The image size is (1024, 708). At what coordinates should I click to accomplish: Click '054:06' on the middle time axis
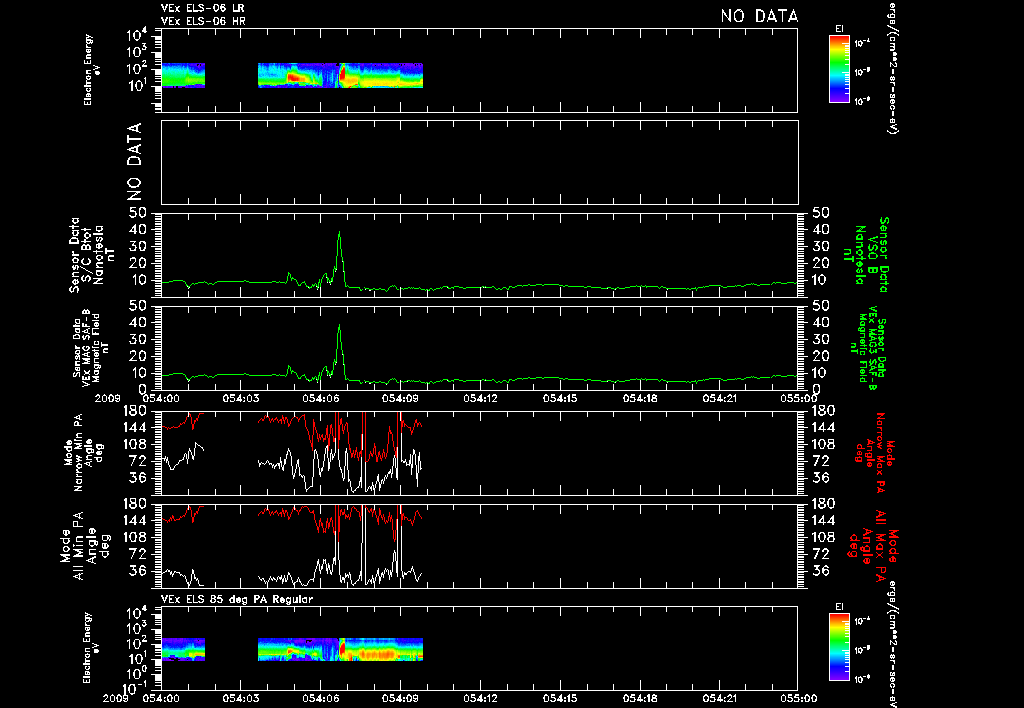pyautogui.click(x=320, y=398)
